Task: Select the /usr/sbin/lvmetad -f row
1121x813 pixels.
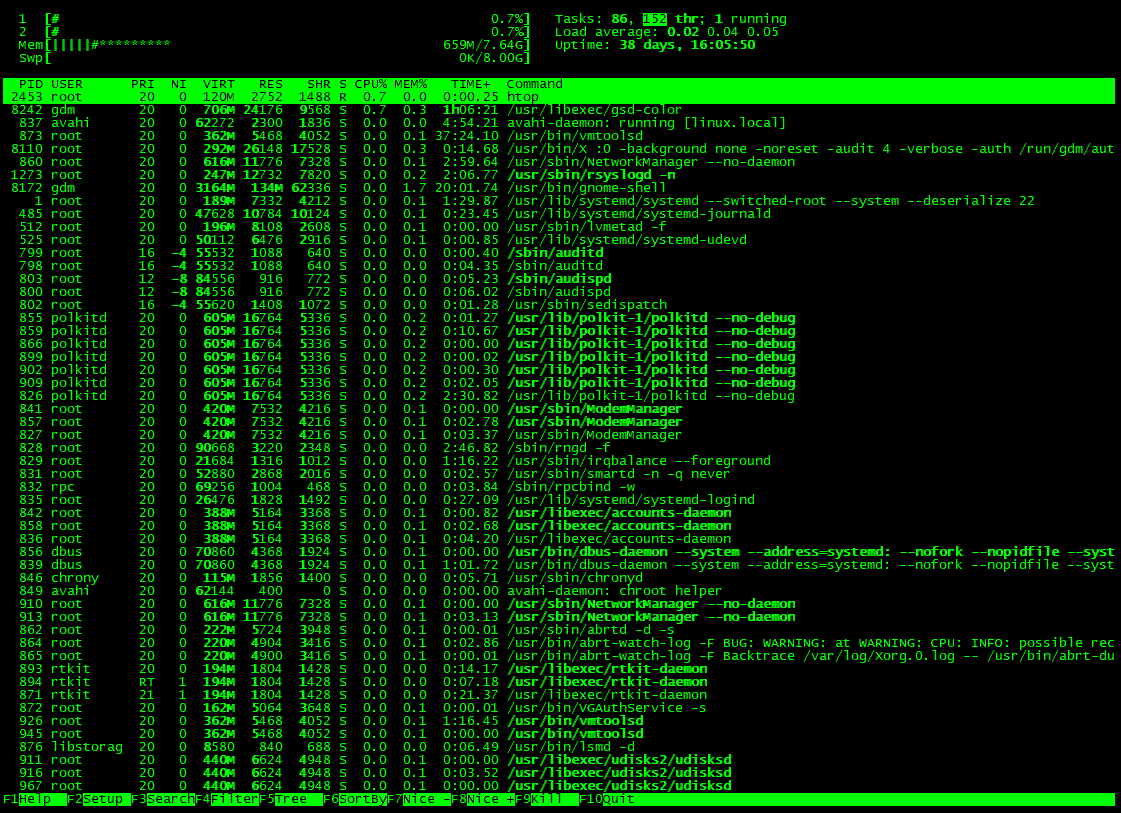Action: [559, 227]
